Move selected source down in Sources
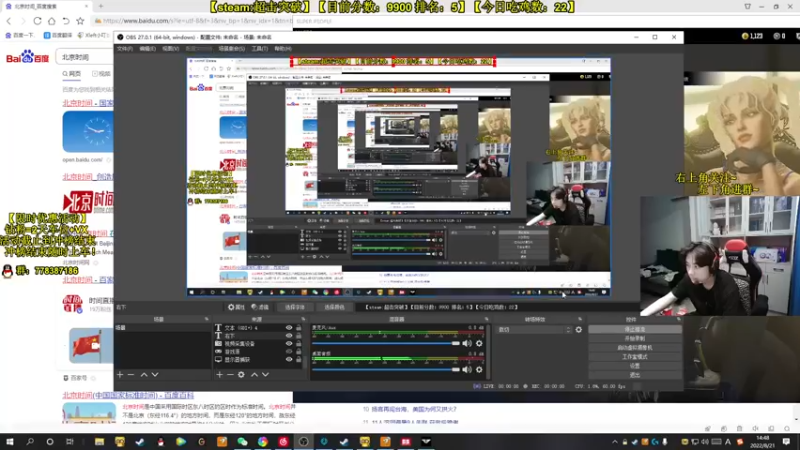Image resolution: width=800 pixels, height=450 pixels. click(265, 374)
